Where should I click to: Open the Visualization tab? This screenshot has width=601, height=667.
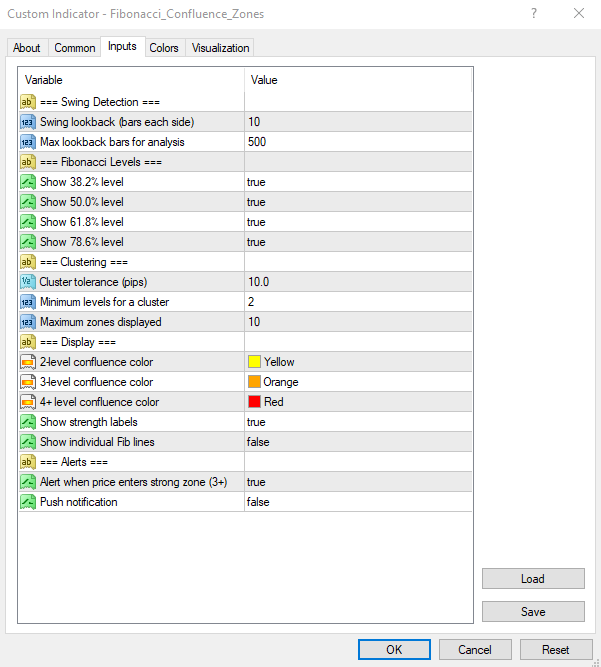click(220, 48)
